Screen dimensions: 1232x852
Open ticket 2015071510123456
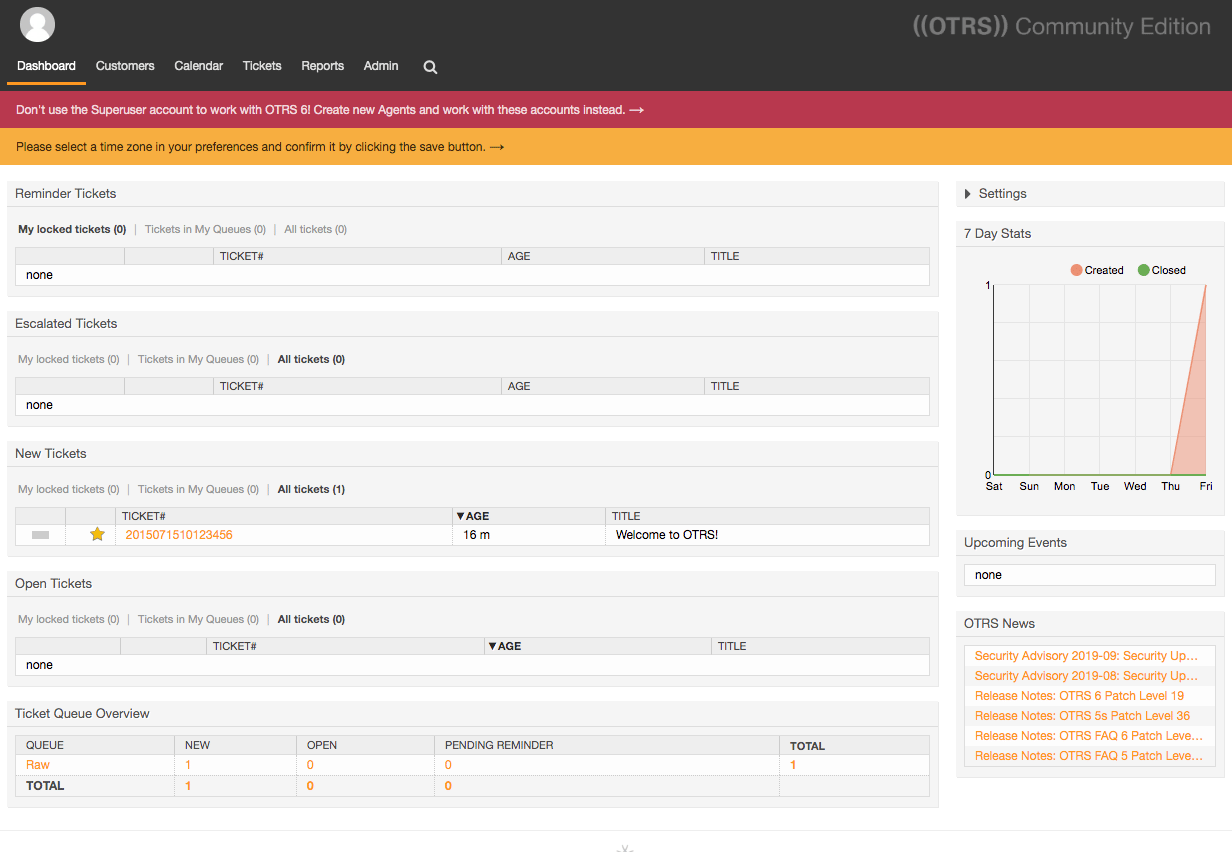click(x=179, y=535)
